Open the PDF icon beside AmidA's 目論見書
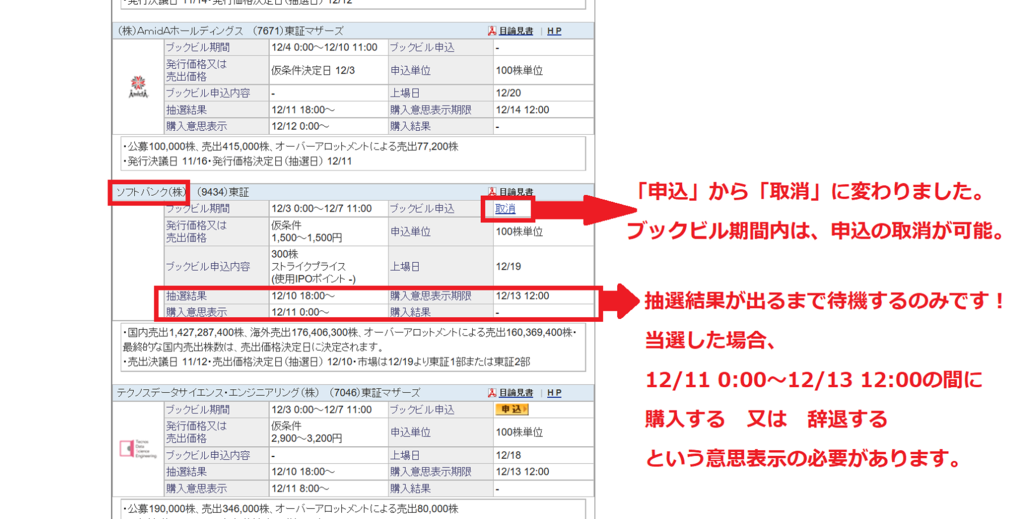The height and width of the screenshot is (519, 1024). pyautogui.click(x=492, y=31)
